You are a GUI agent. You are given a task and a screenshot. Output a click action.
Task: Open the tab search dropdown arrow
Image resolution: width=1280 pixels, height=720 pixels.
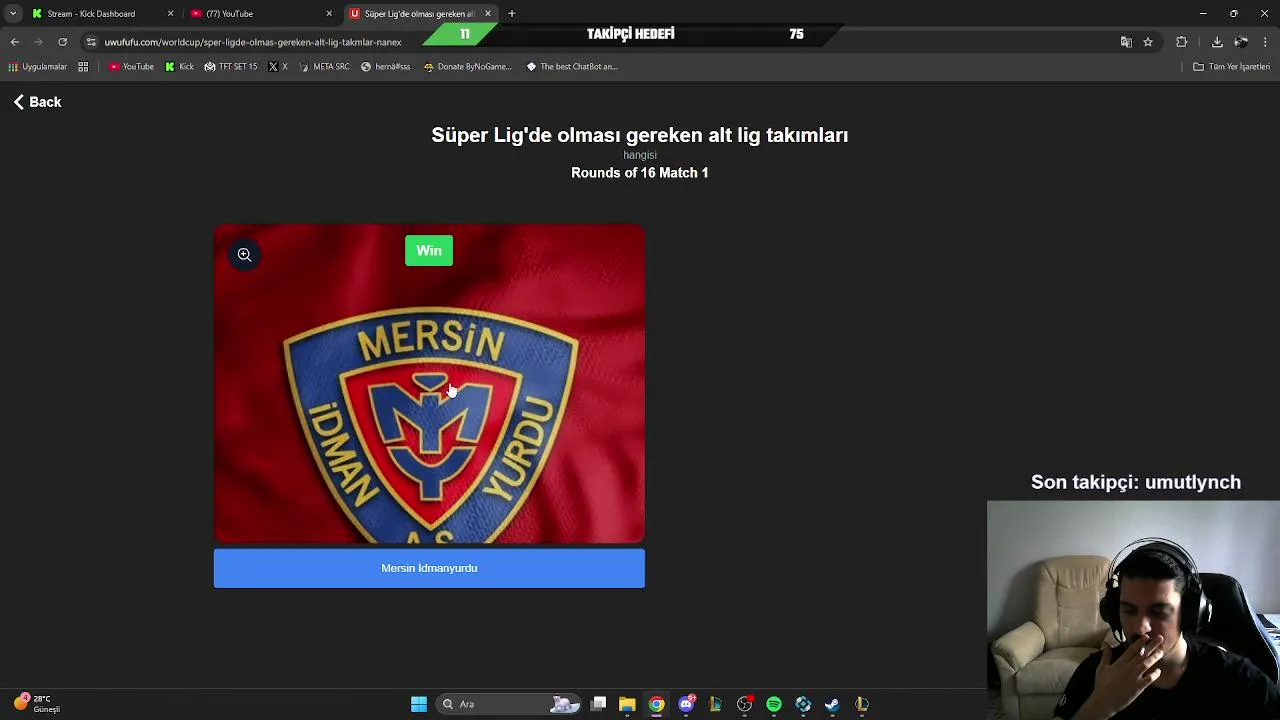(12, 14)
